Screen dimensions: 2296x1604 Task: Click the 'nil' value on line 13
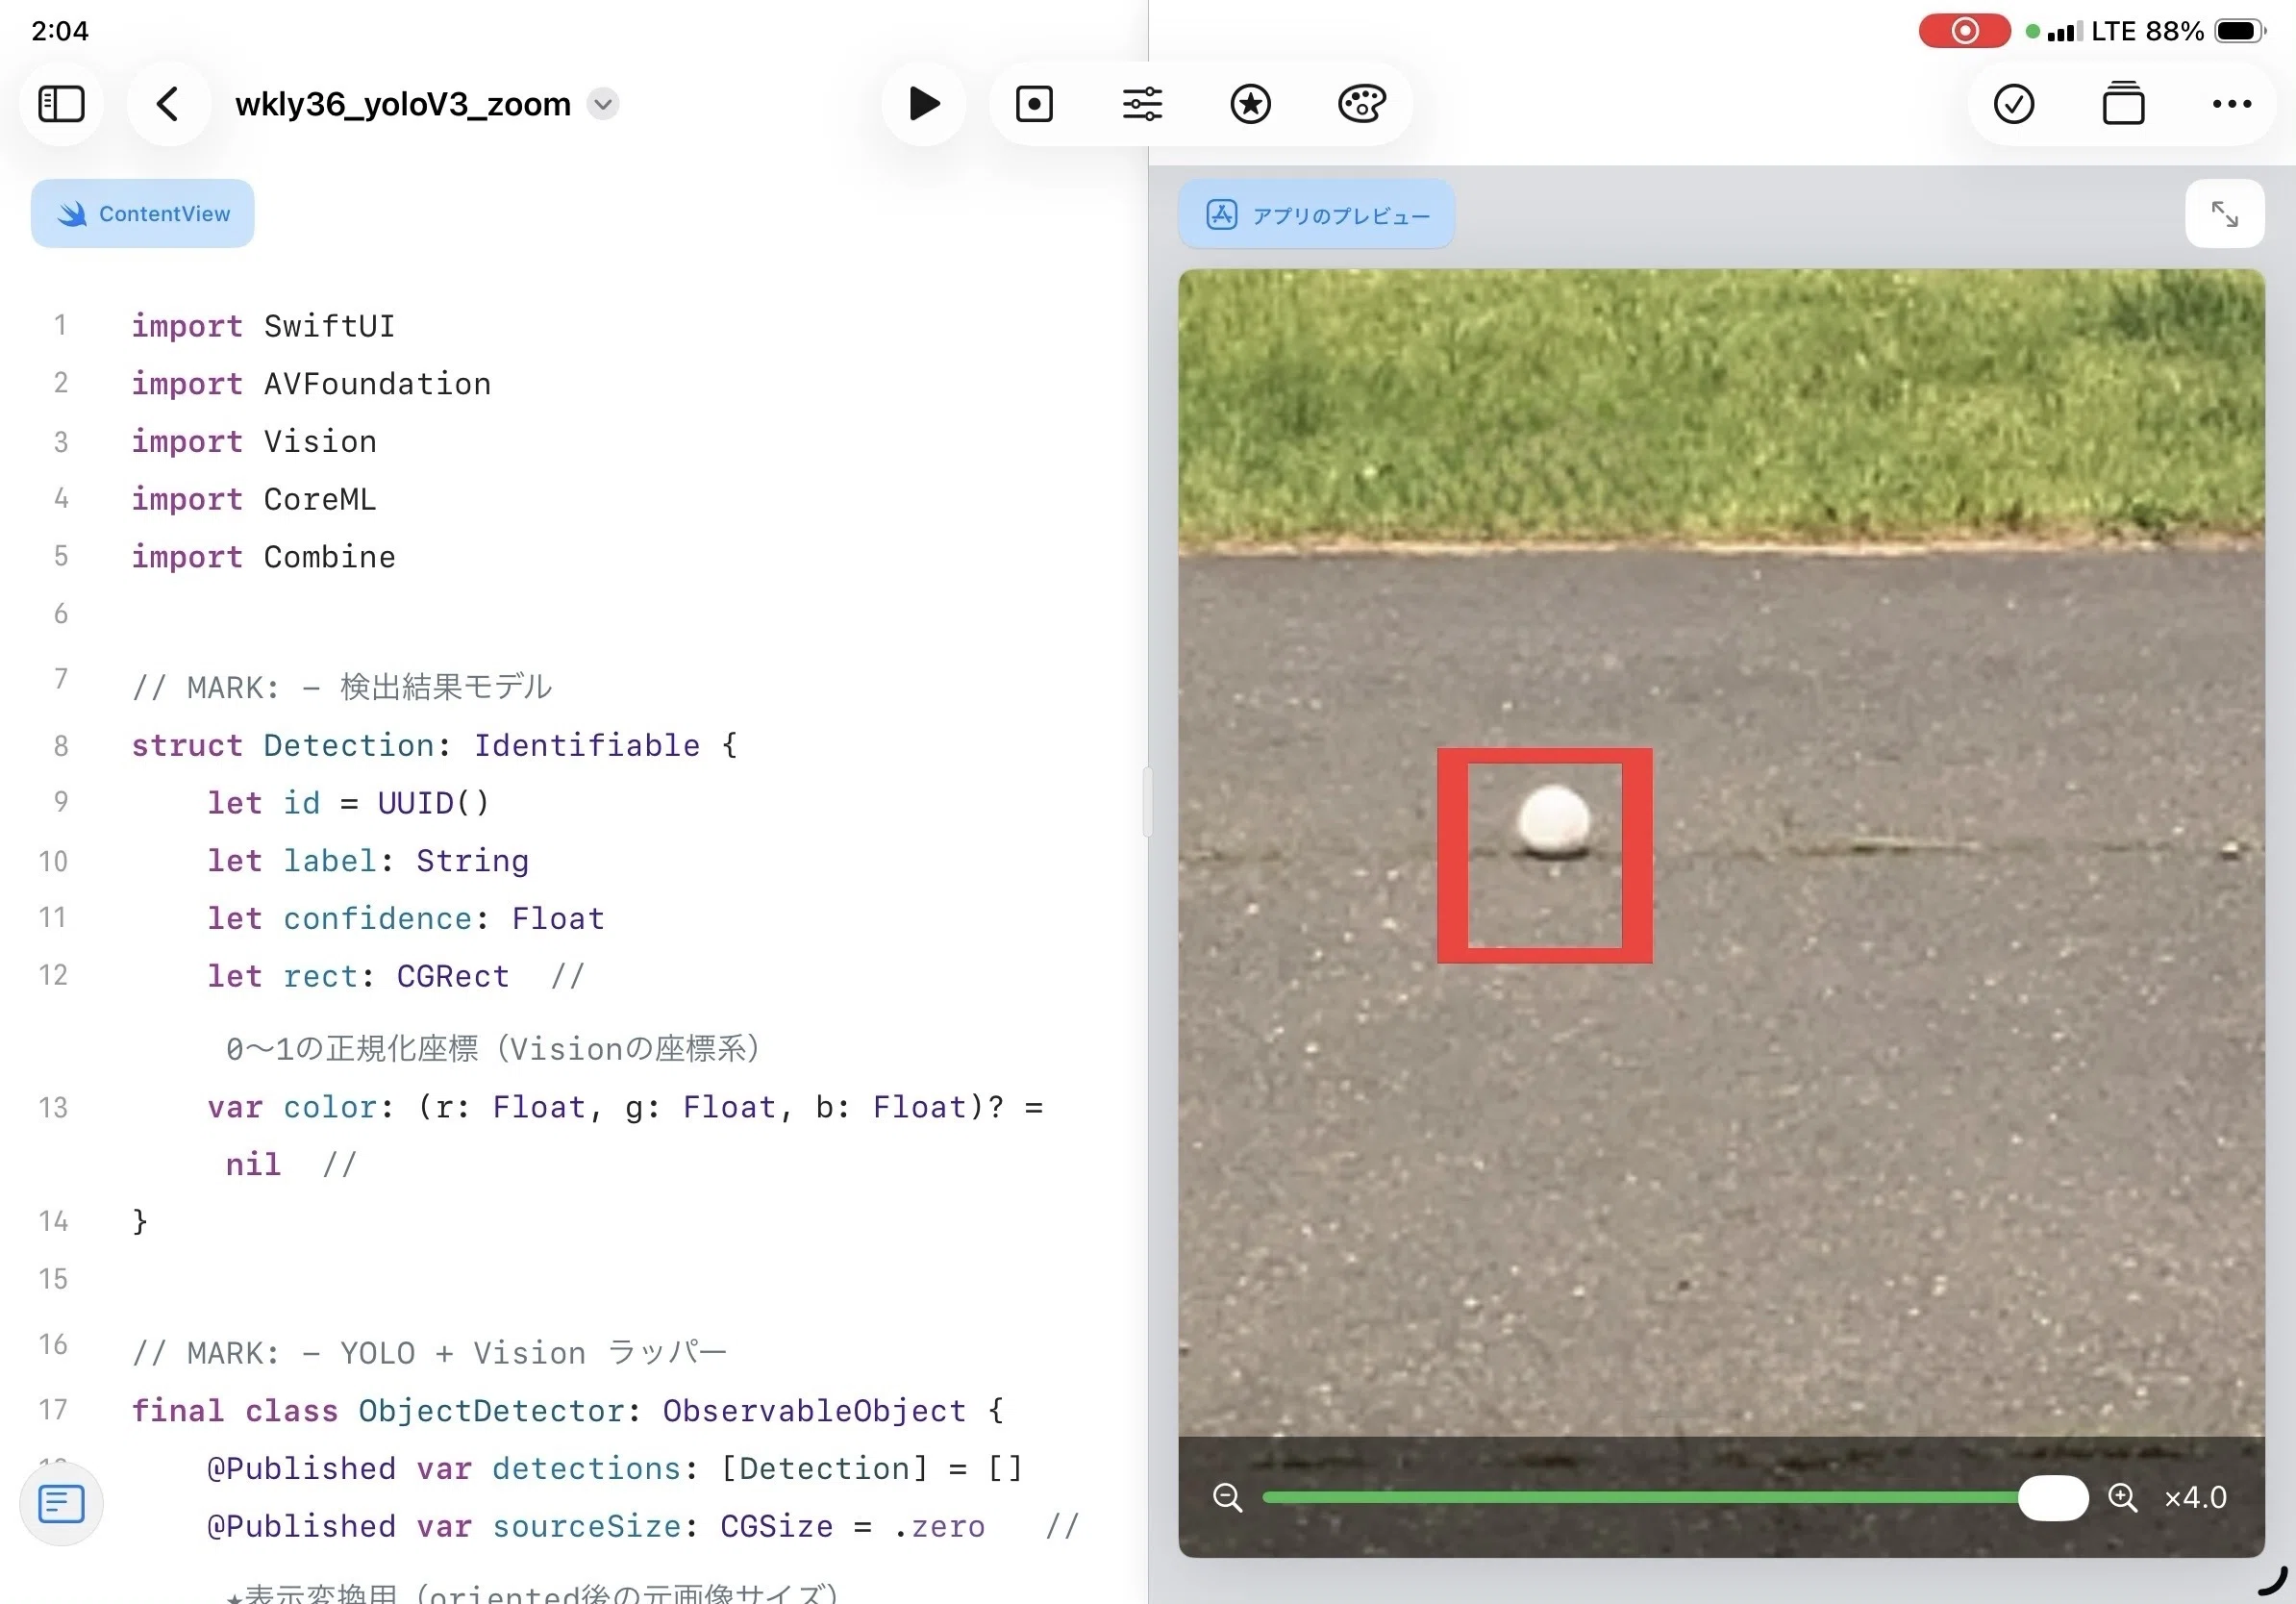point(253,1164)
